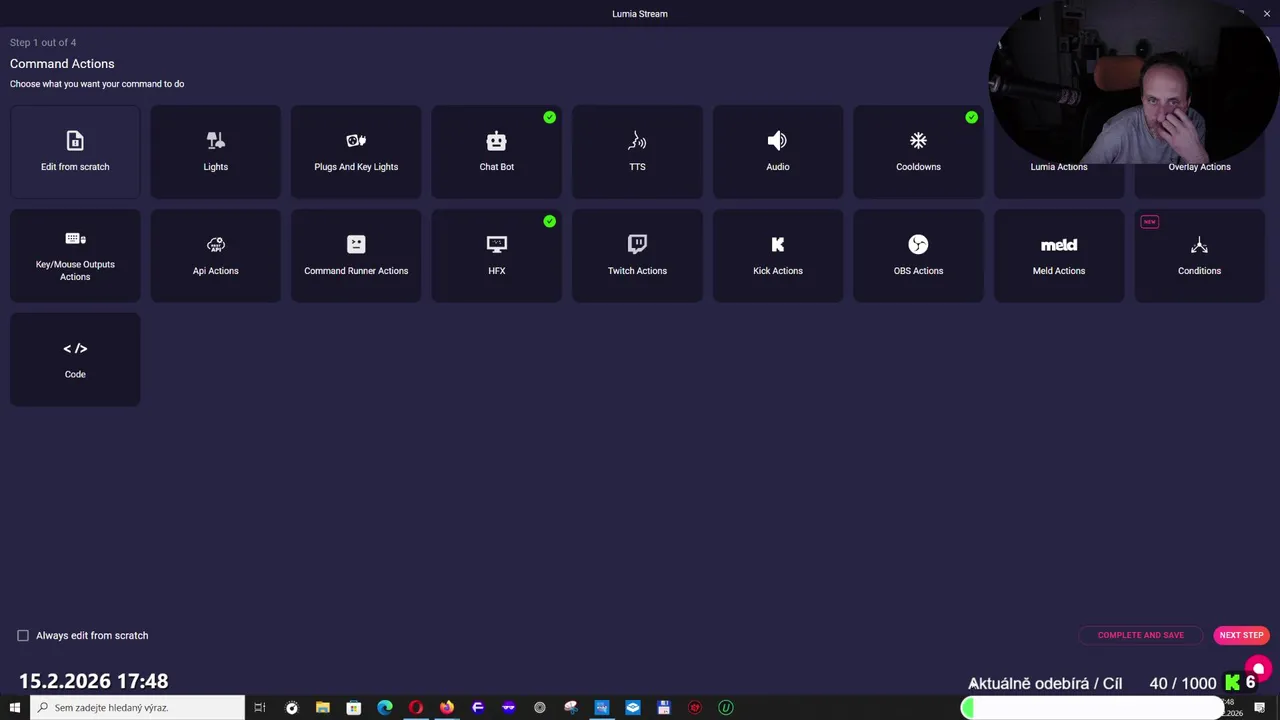Choose Plugs And Key Lights action
The width and height of the screenshot is (1280, 720).
click(356, 152)
